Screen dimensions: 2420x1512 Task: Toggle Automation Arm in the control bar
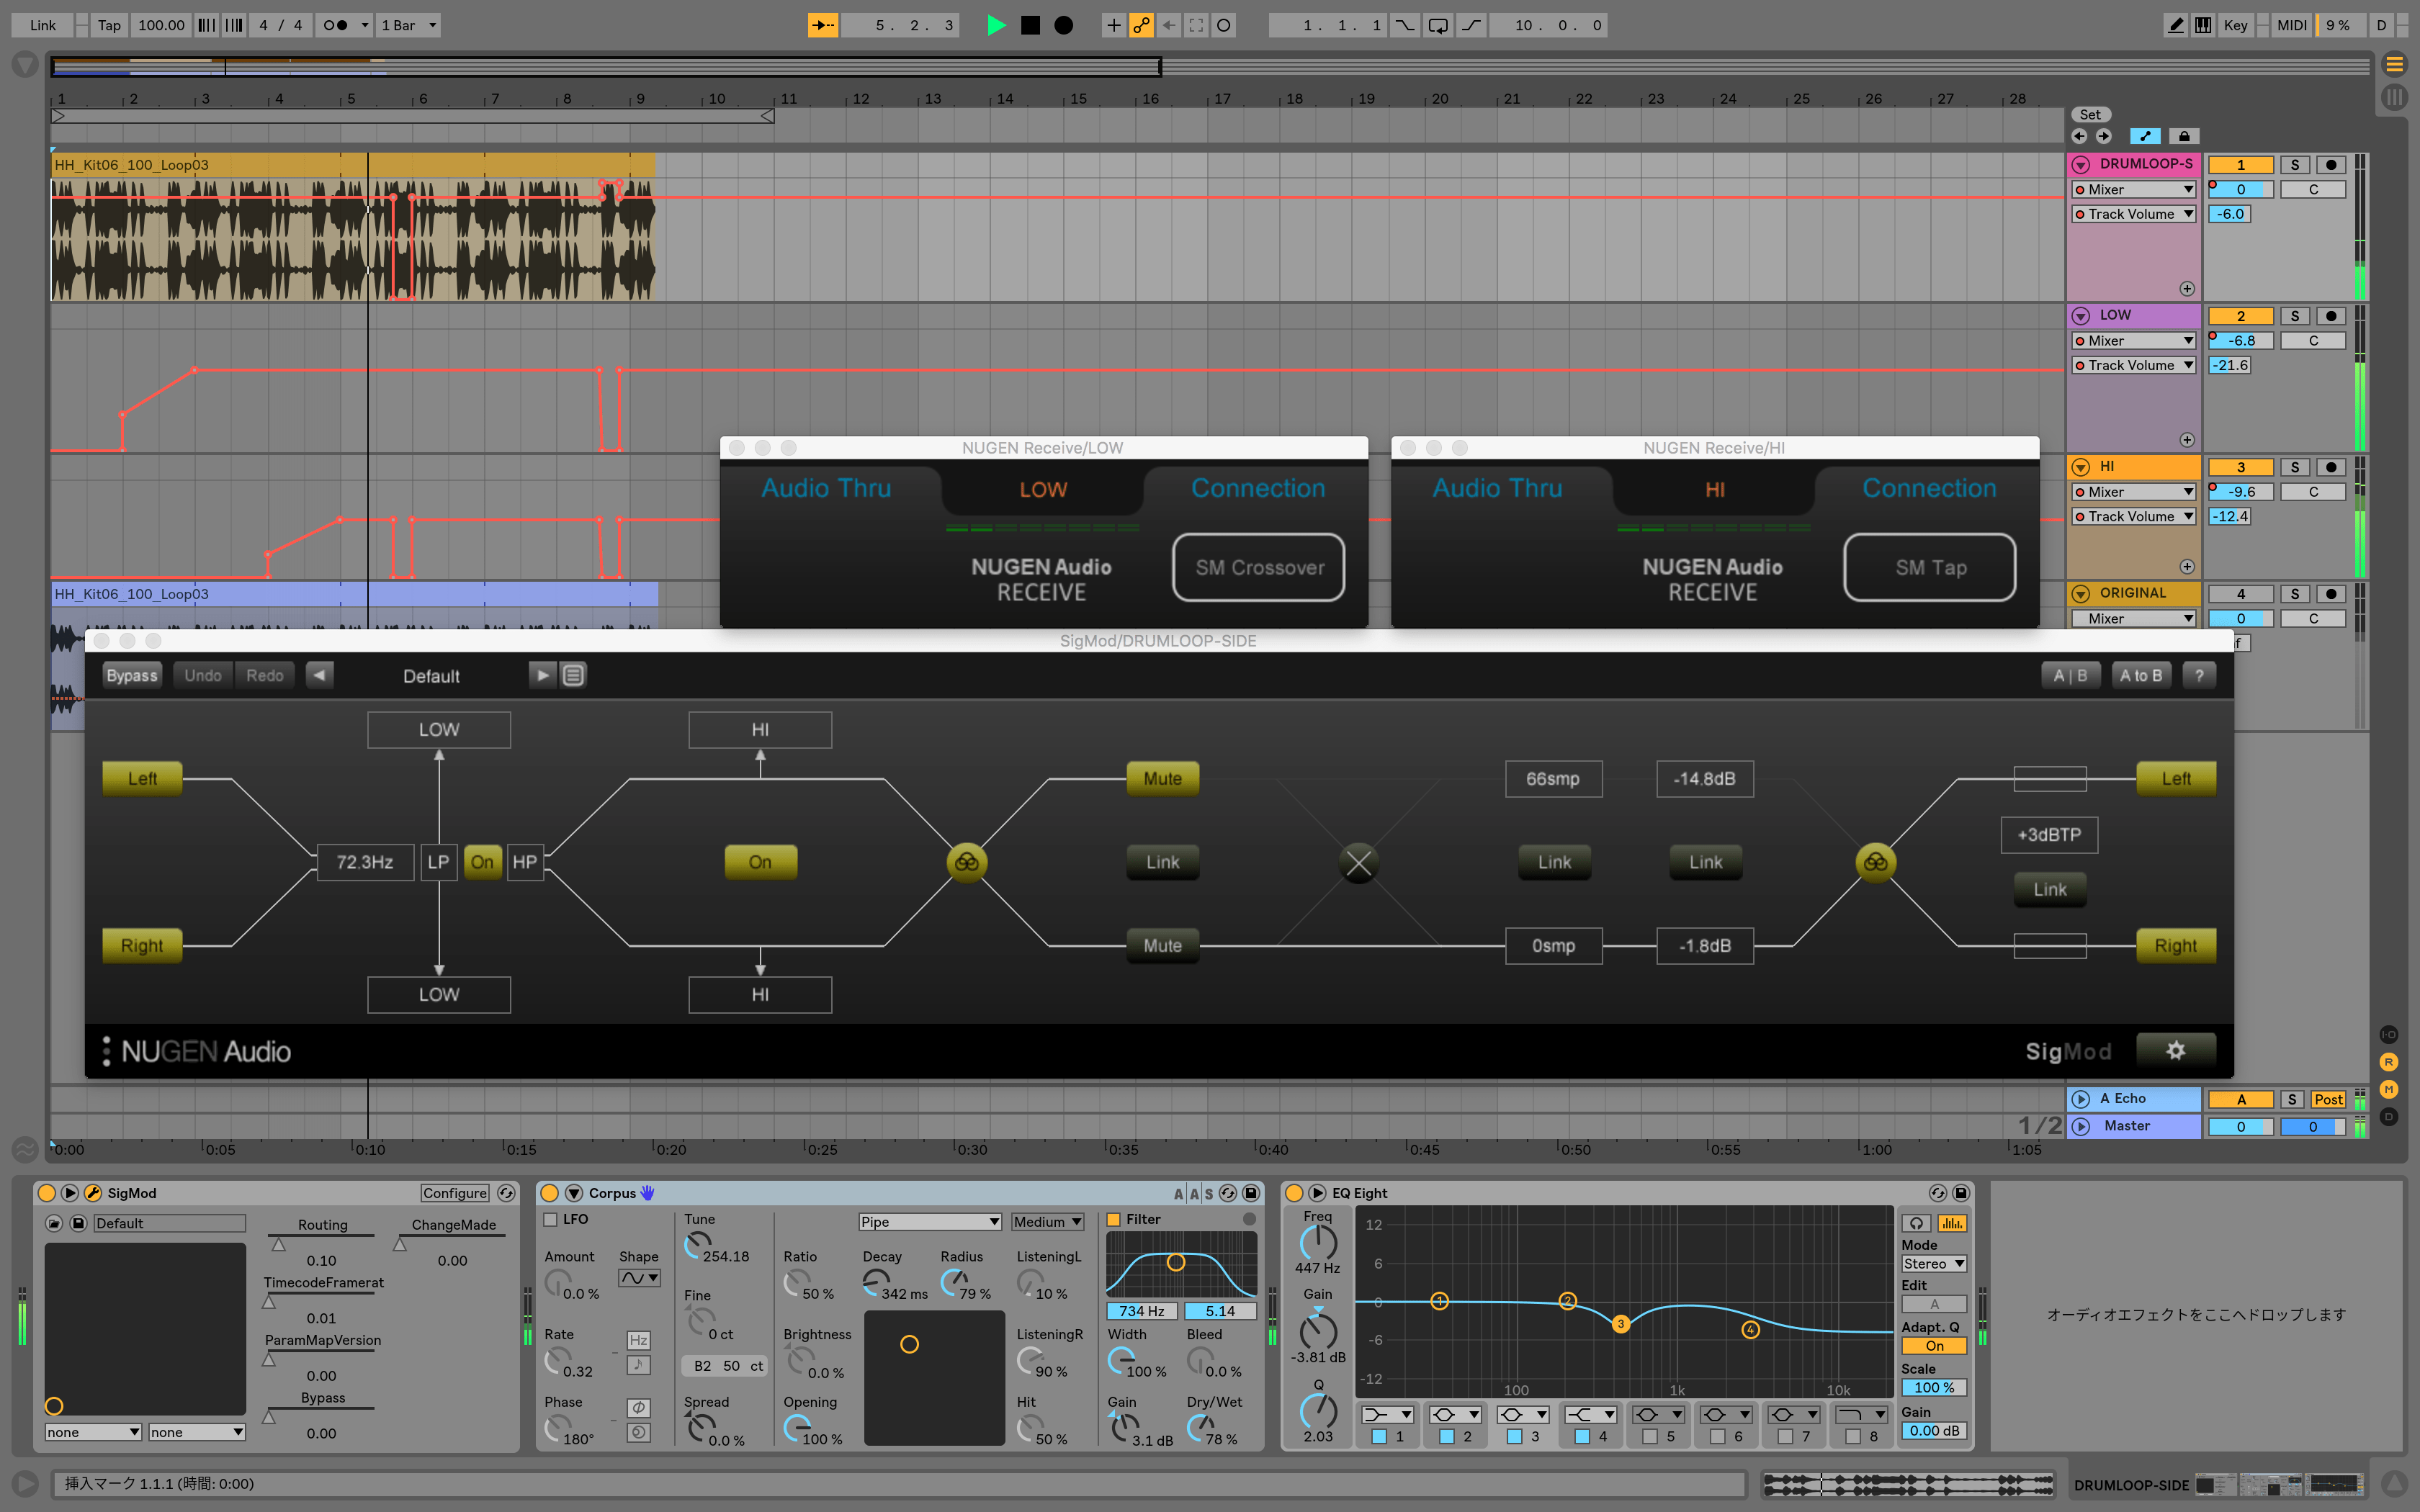tap(1141, 25)
